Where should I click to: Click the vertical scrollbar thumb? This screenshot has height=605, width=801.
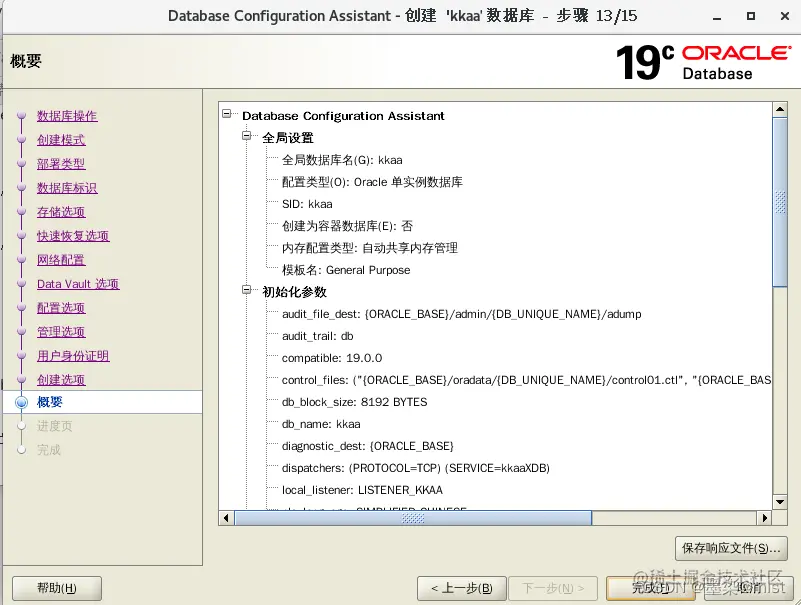point(780,202)
